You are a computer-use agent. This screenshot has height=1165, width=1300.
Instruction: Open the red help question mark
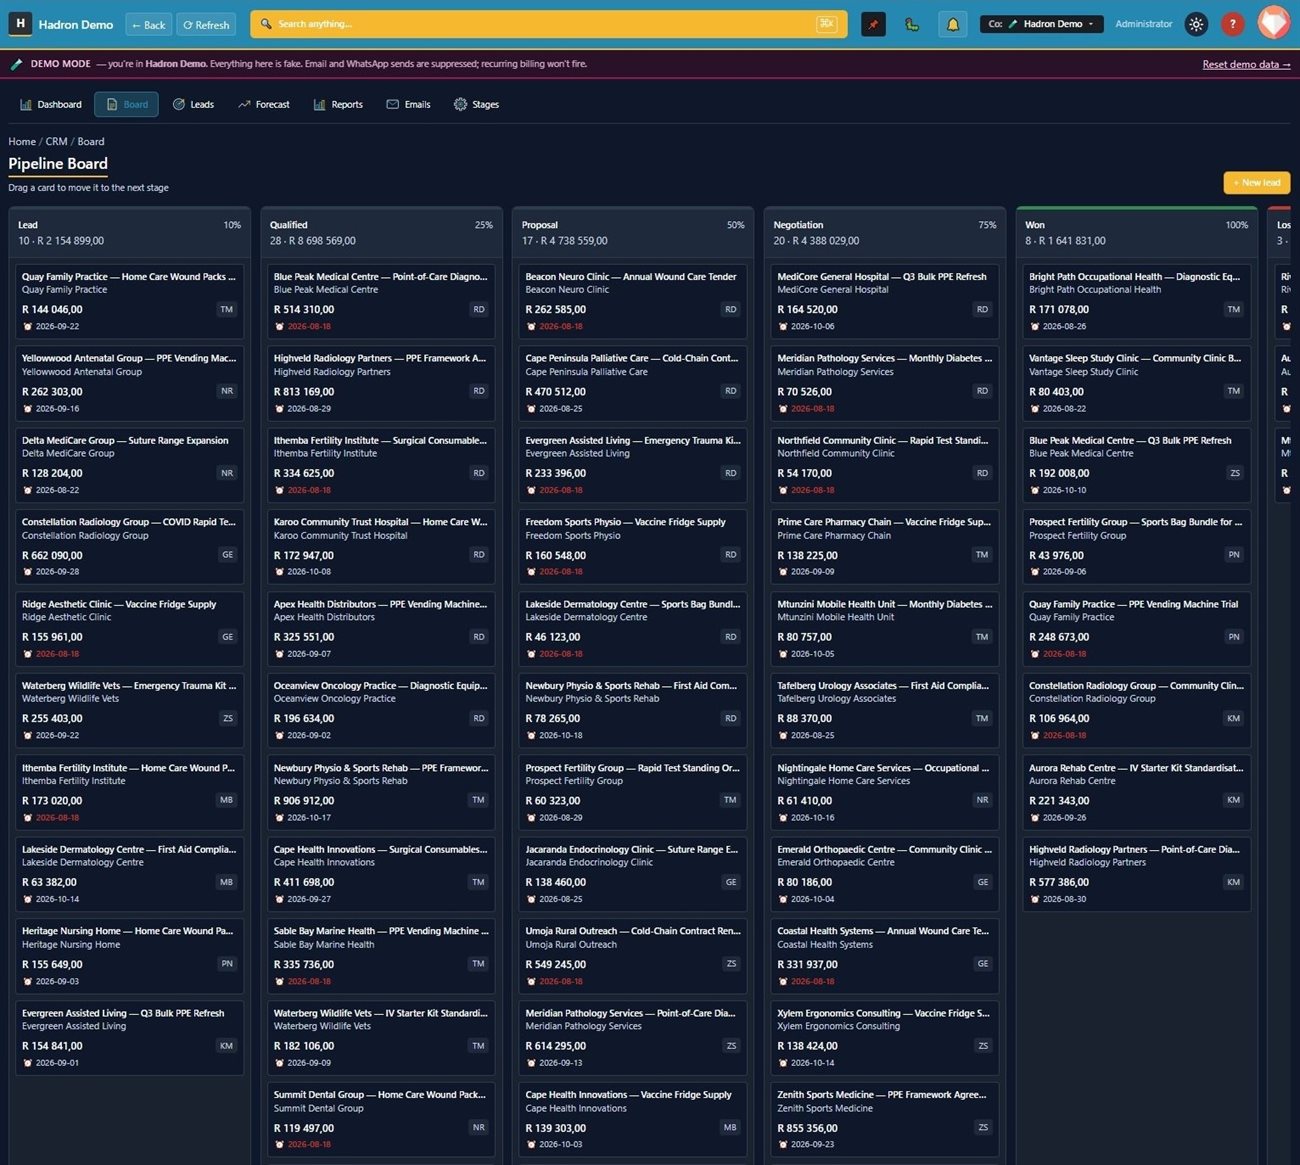(1233, 24)
